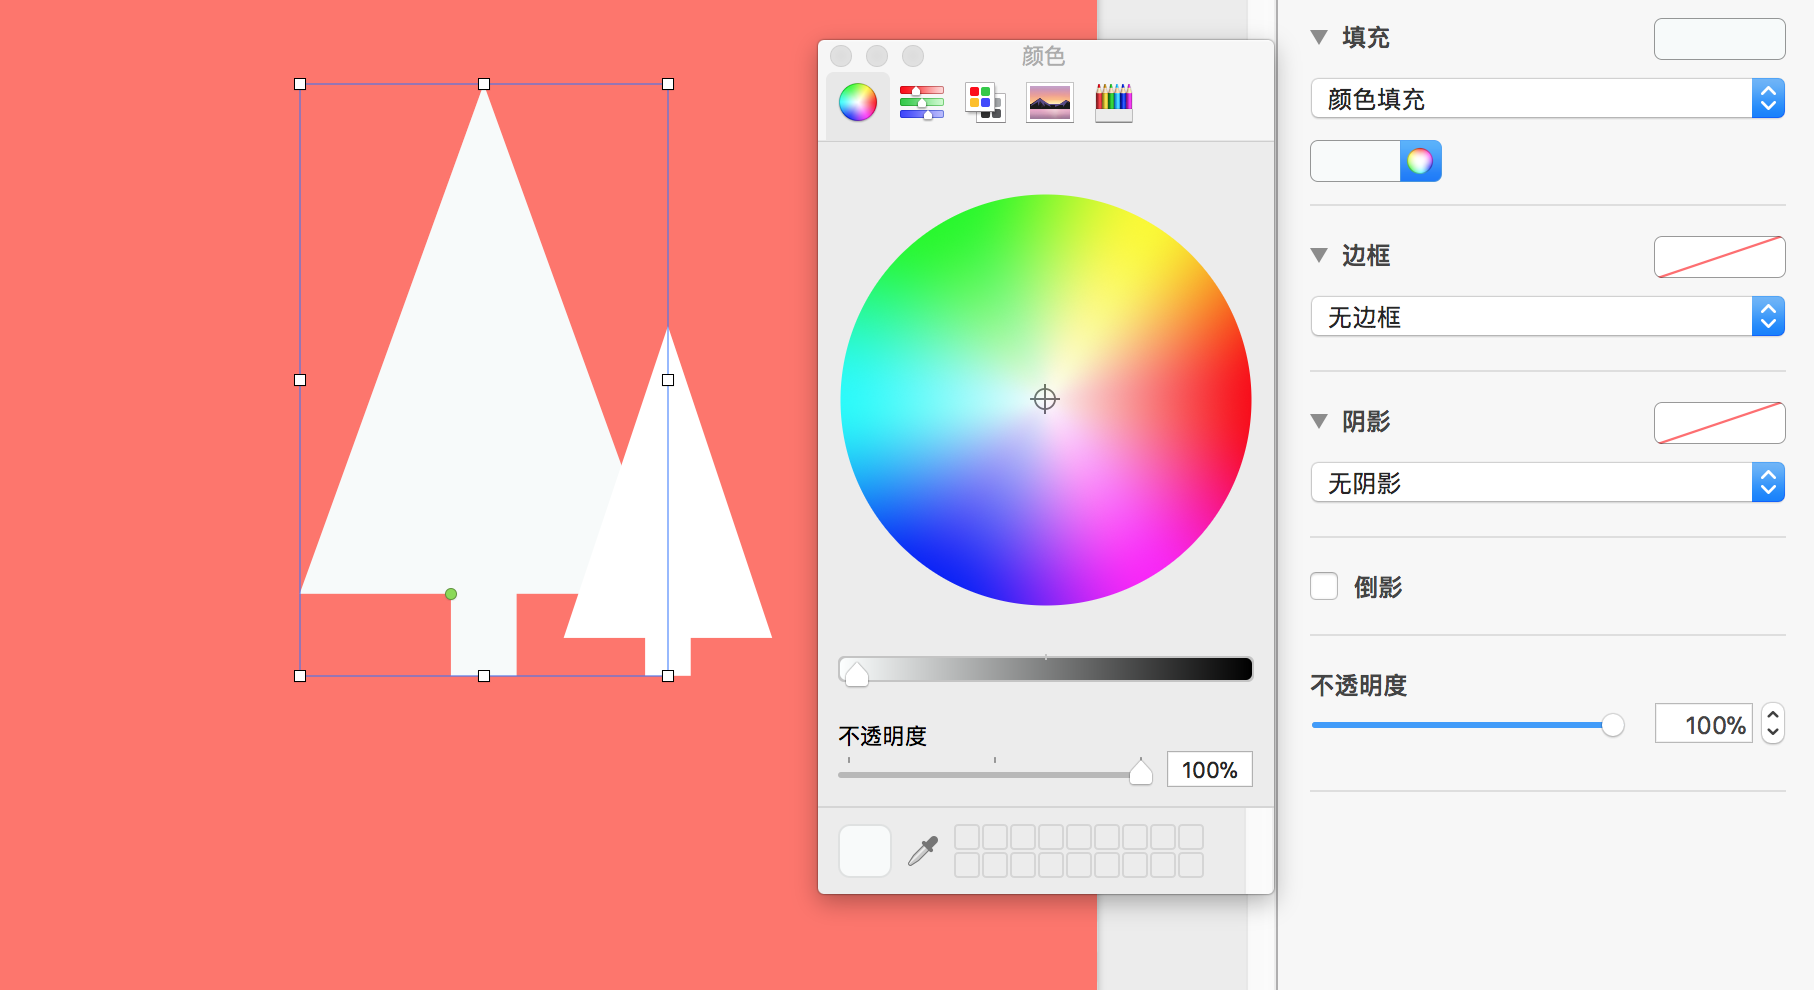1814x990 pixels.
Task: Collapse the 填充 section triangle
Action: coord(1319,37)
